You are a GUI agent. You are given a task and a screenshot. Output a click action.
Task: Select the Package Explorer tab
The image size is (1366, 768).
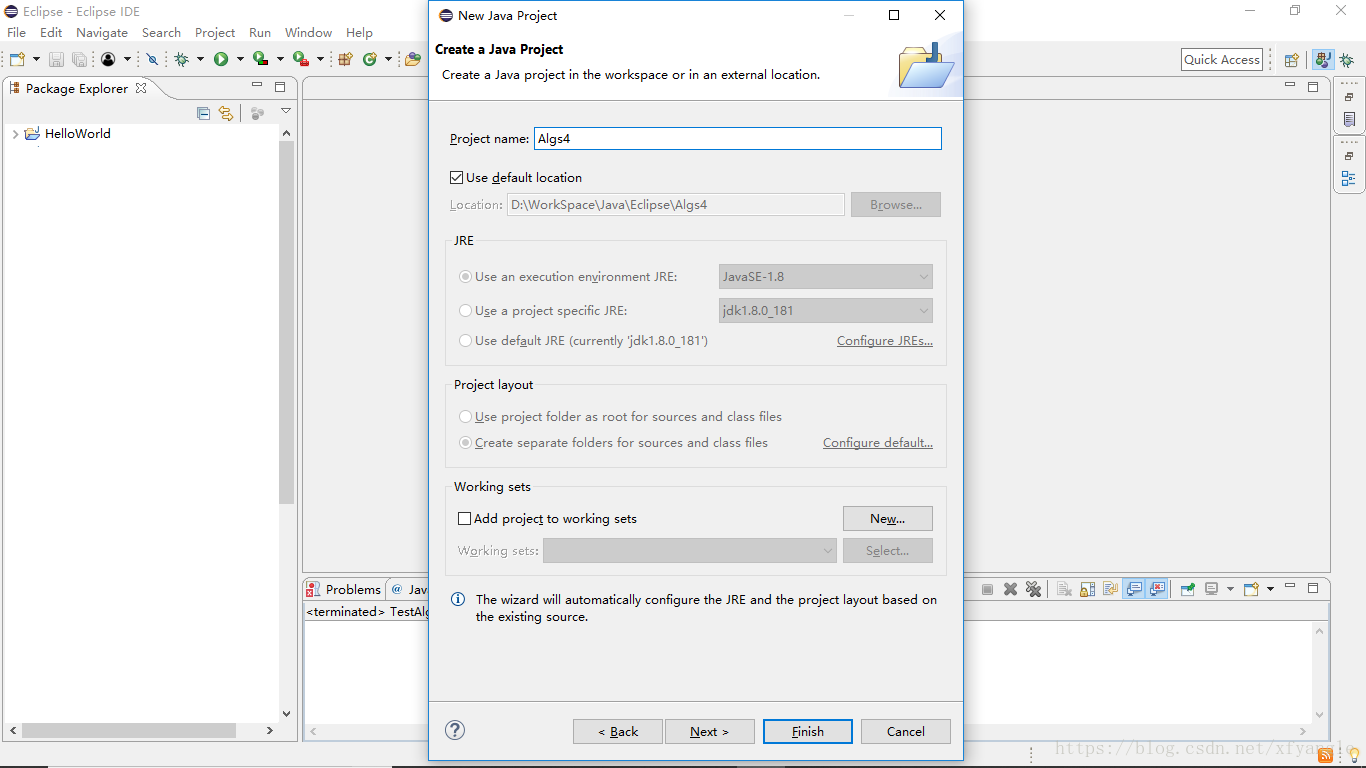pyautogui.click(x=78, y=88)
